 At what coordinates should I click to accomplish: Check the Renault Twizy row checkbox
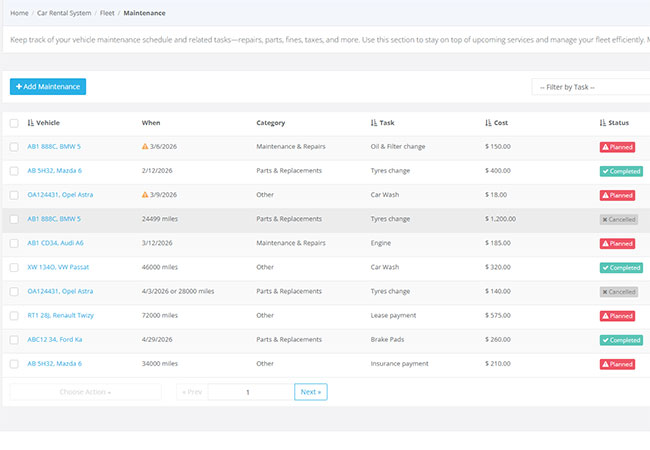14,316
